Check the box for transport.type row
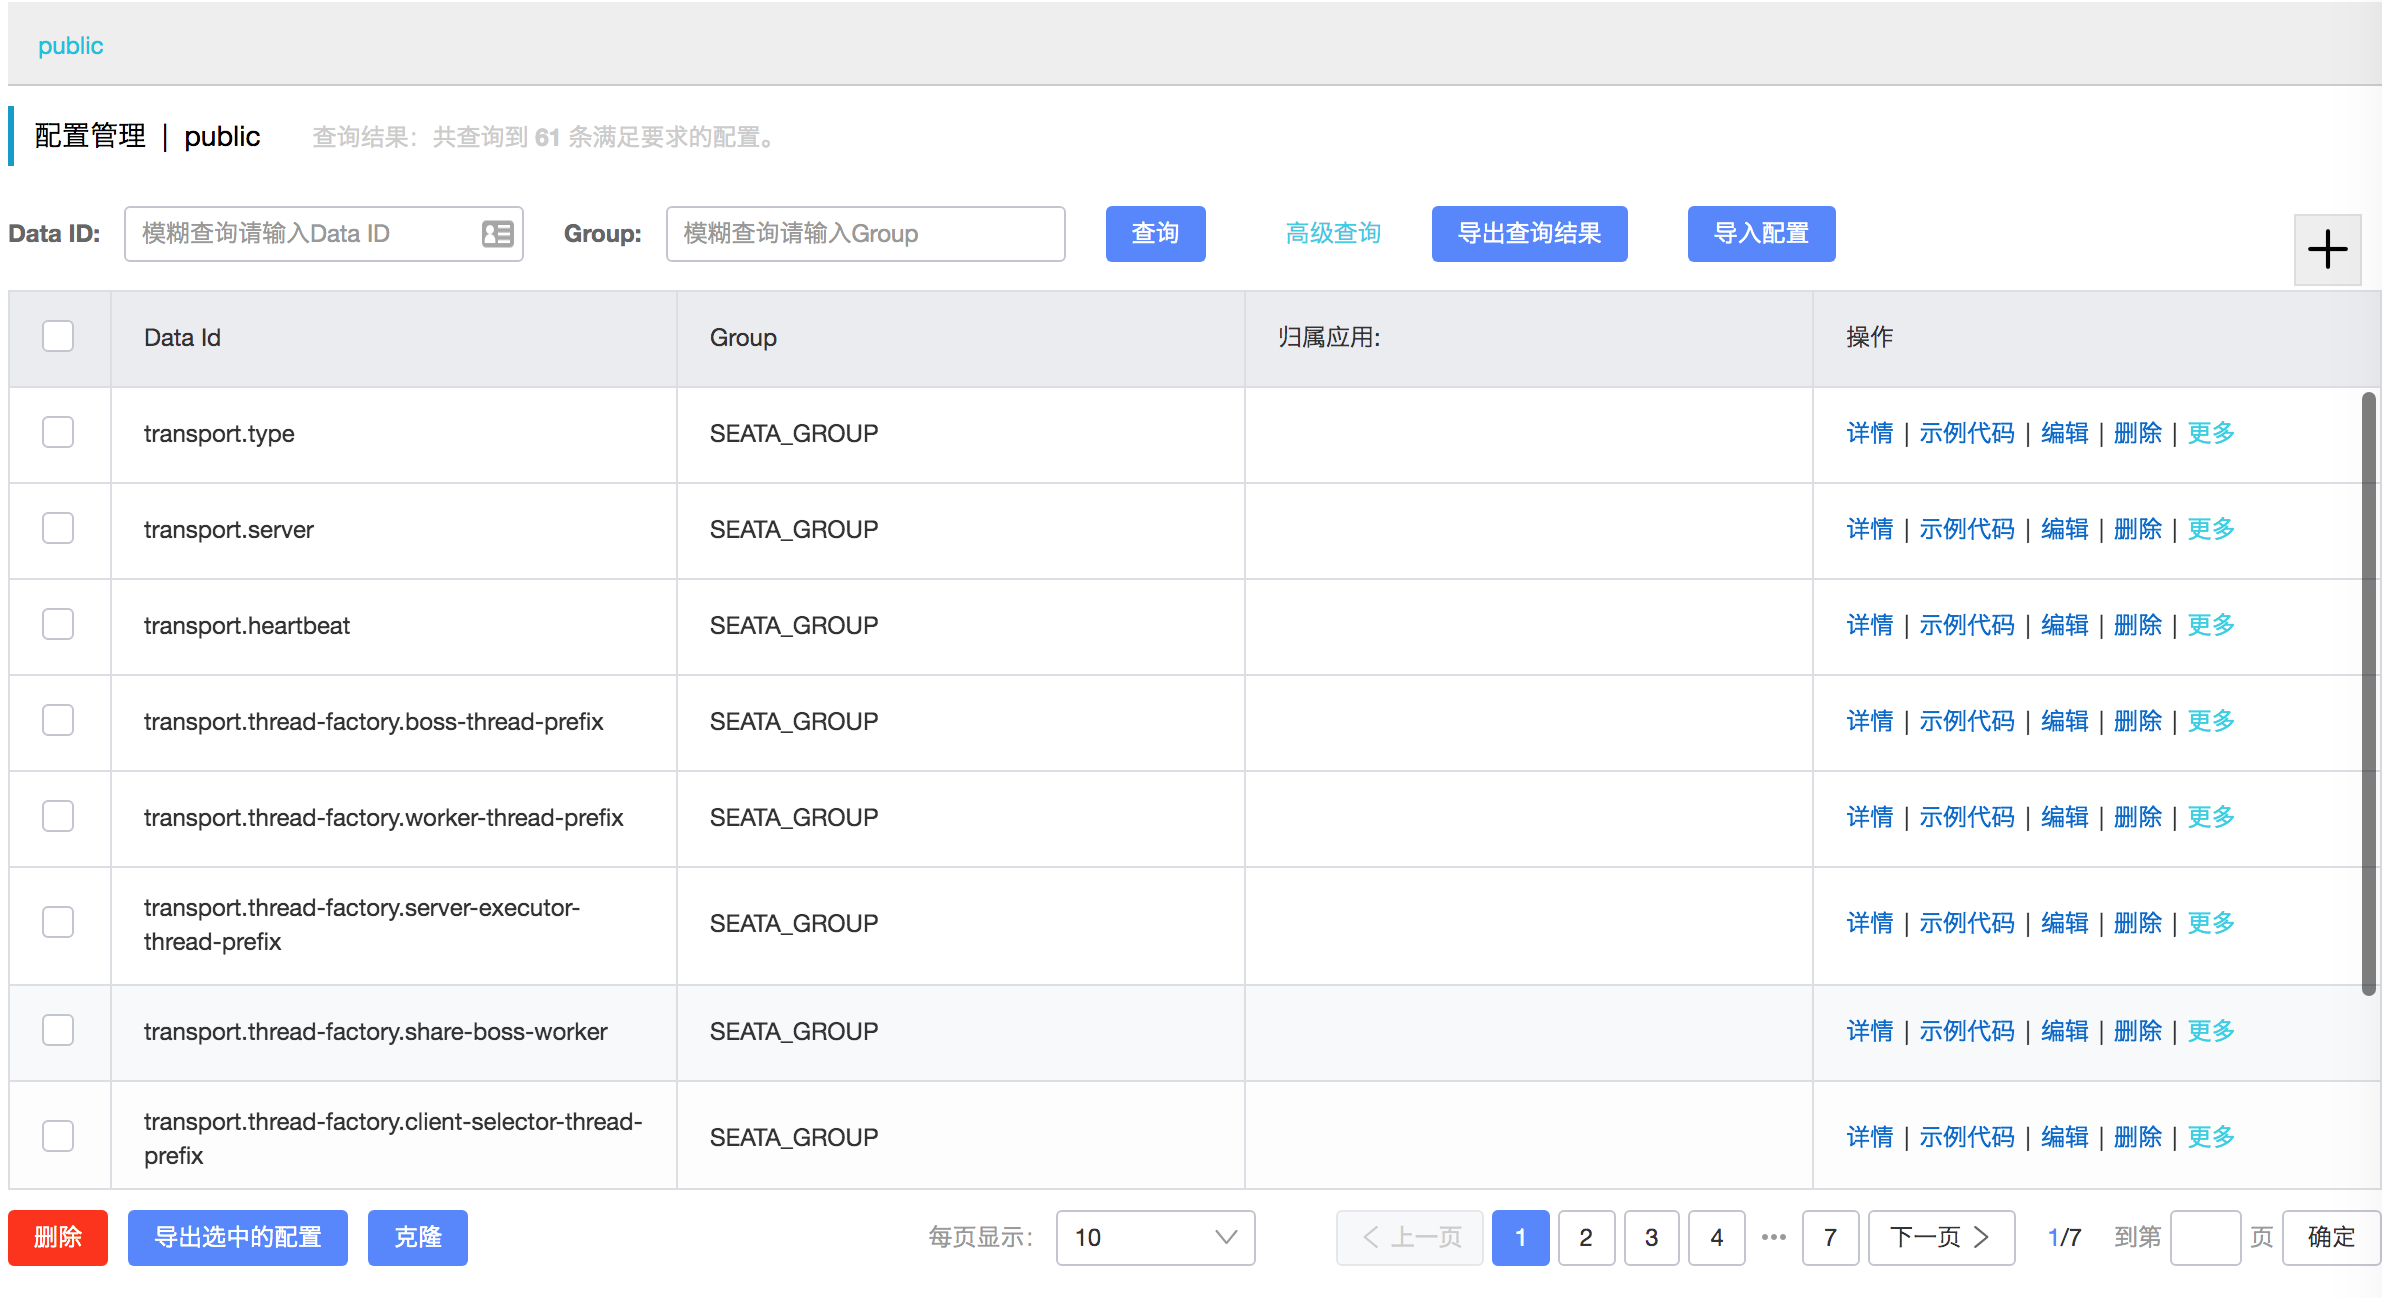2382x1298 pixels. [58, 432]
